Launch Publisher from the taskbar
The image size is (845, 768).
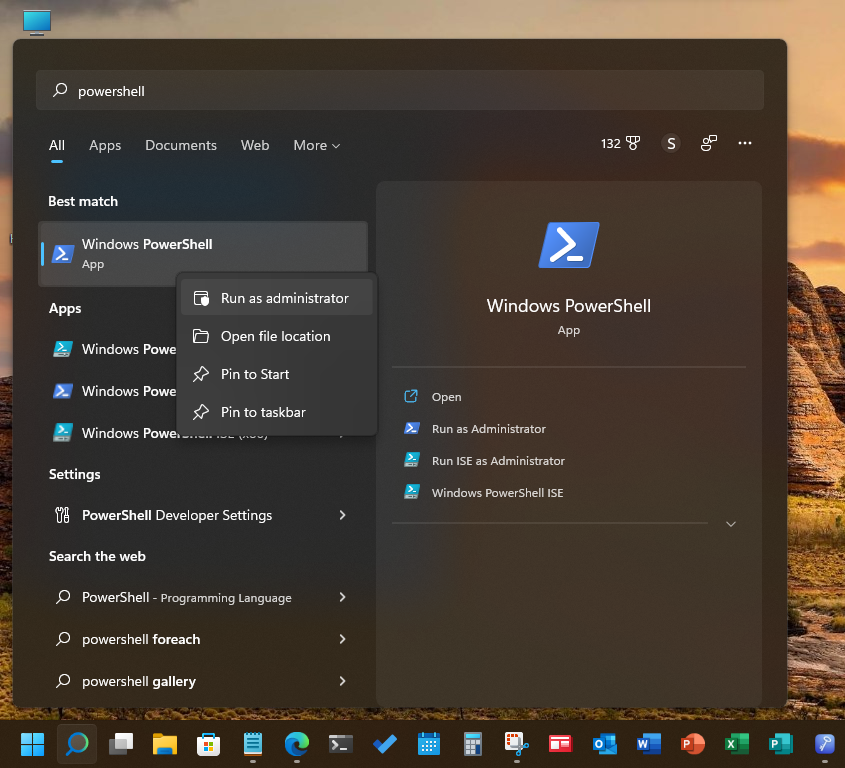[x=780, y=744]
